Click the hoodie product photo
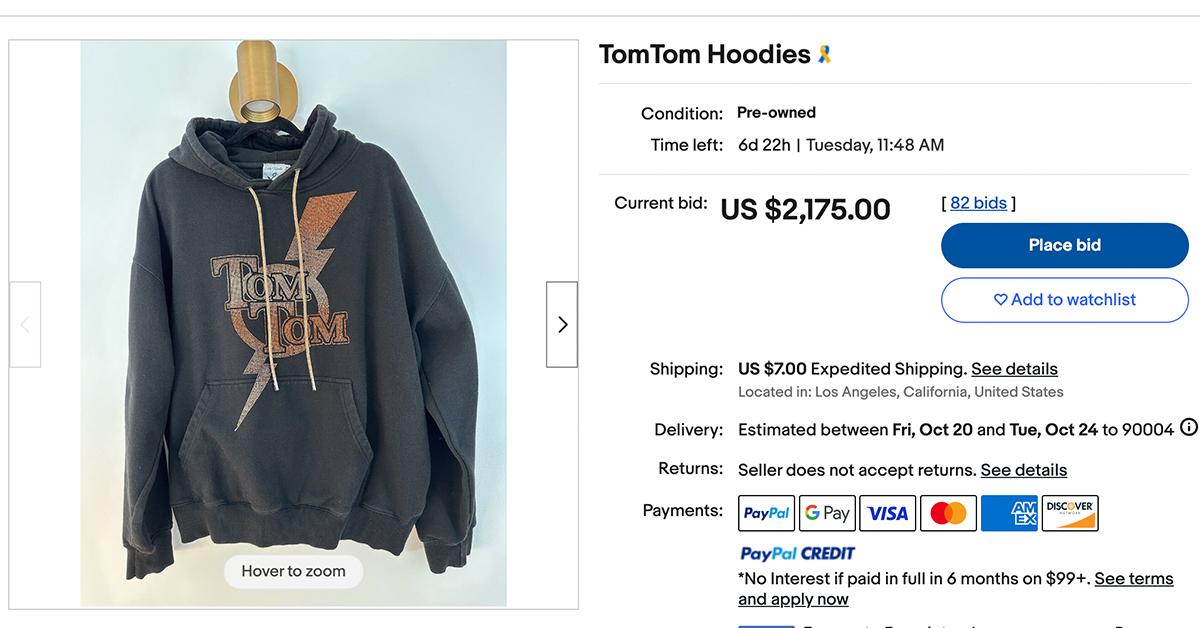 pyautogui.click(x=293, y=320)
